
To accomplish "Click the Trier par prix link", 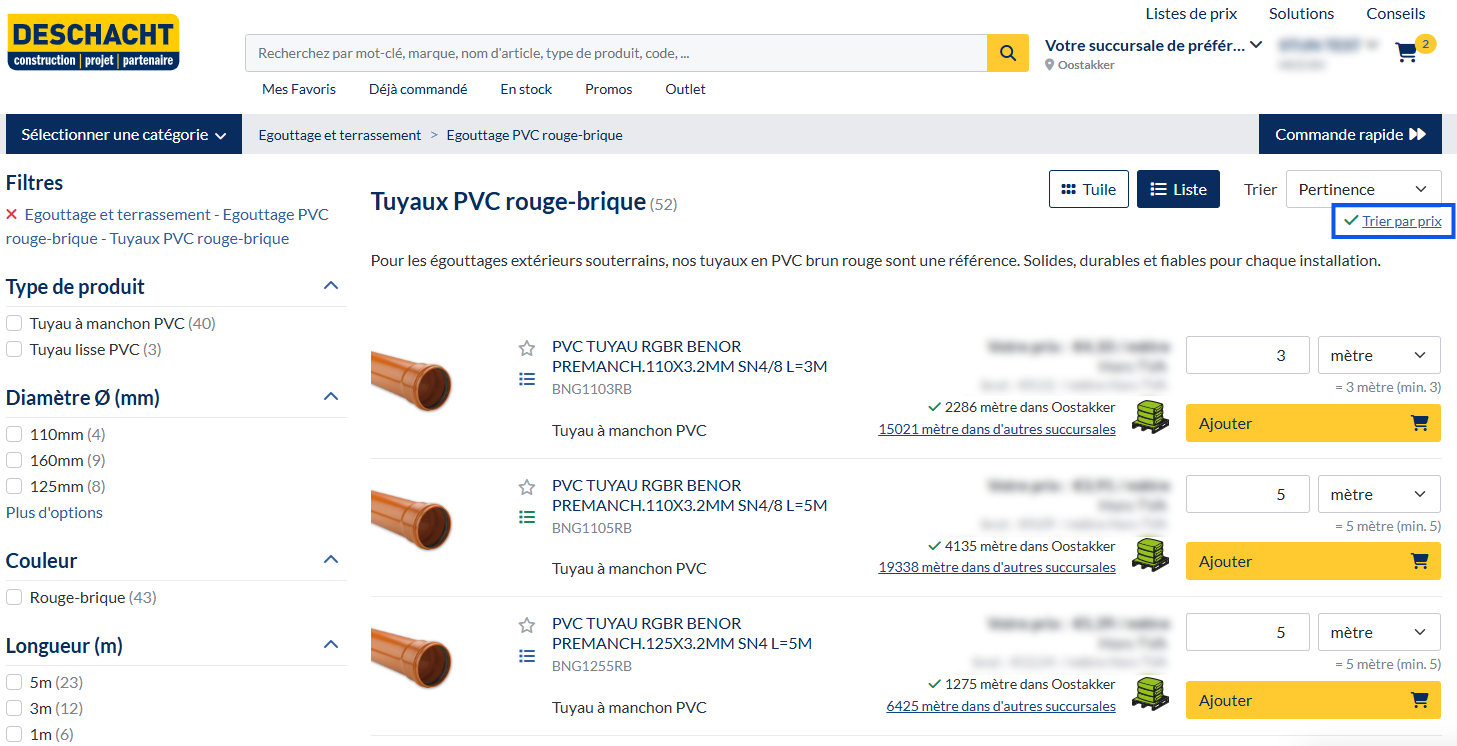I will (x=1402, y=221).
